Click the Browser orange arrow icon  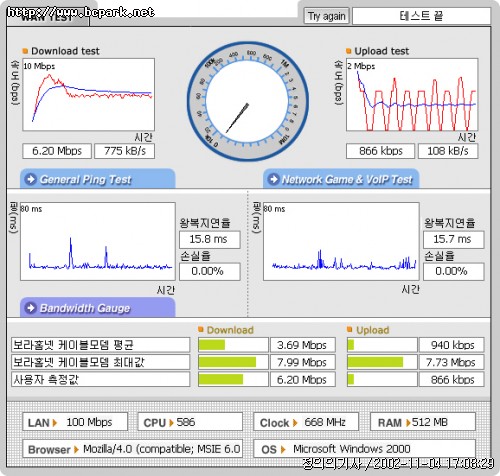pos(76,450)
